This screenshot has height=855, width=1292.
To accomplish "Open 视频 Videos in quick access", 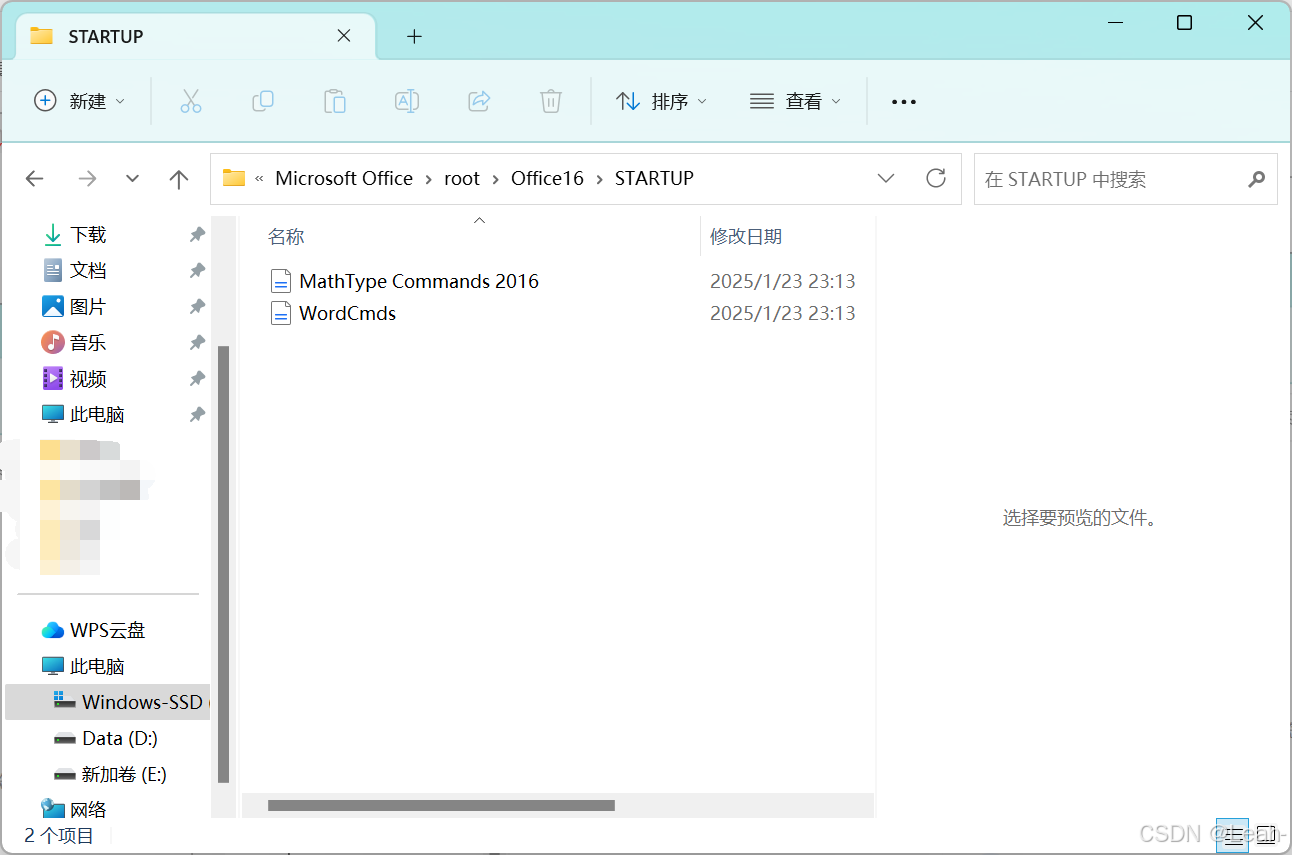I will [x=88, y=378].
